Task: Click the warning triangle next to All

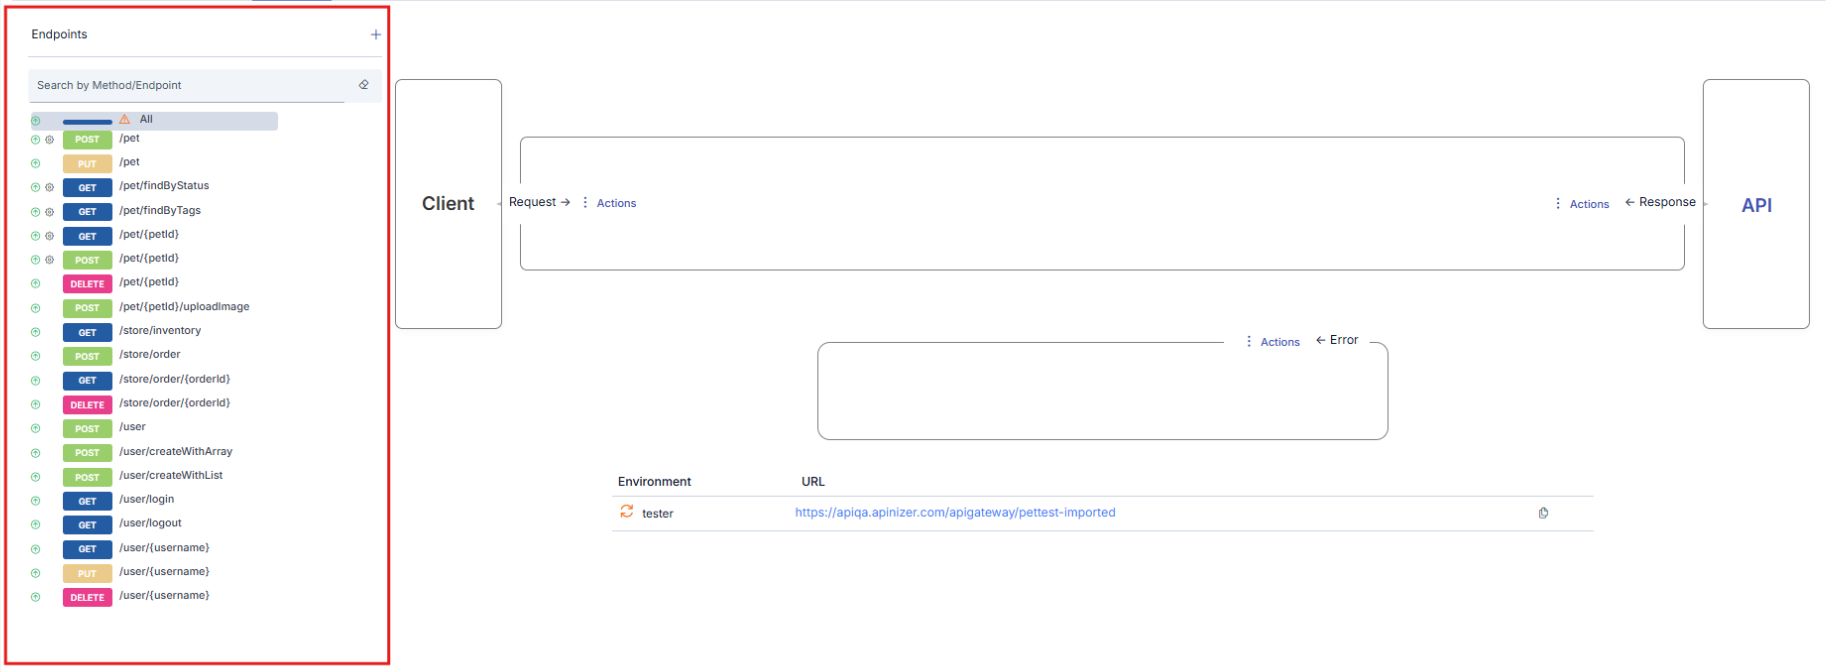Action: click(x=125, y=119)
